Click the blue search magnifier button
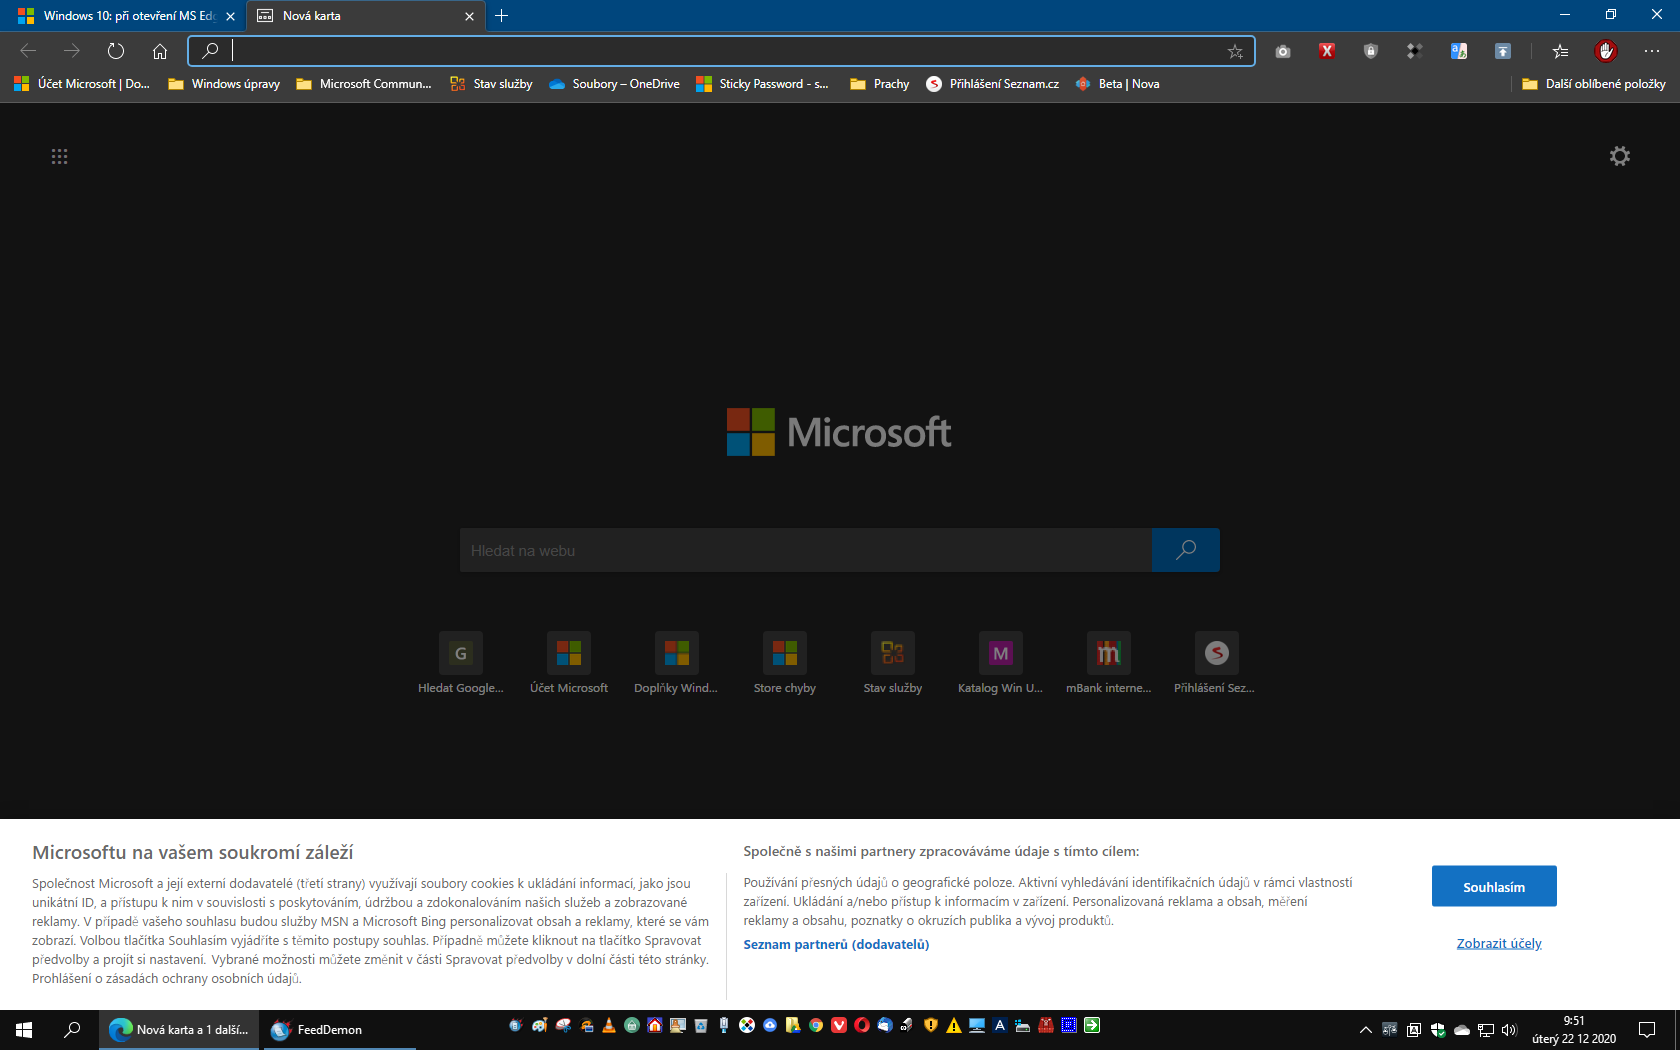1680x1050 pixels. pyautogui.click(x=1186, y=550)
